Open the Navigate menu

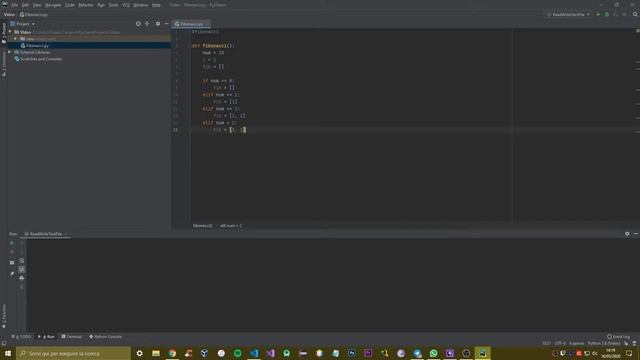click(53, 5)
